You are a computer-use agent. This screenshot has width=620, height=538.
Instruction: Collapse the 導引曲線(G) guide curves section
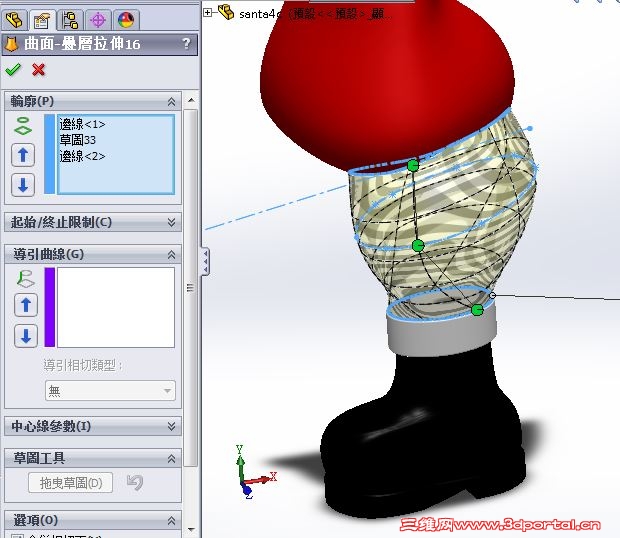coord(172,255)
